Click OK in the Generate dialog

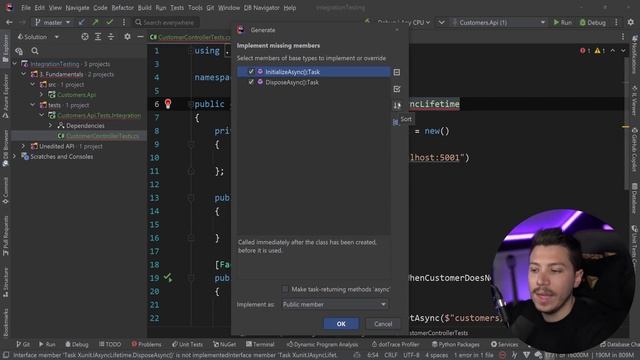pyautogui.click(x=341, y=324)
